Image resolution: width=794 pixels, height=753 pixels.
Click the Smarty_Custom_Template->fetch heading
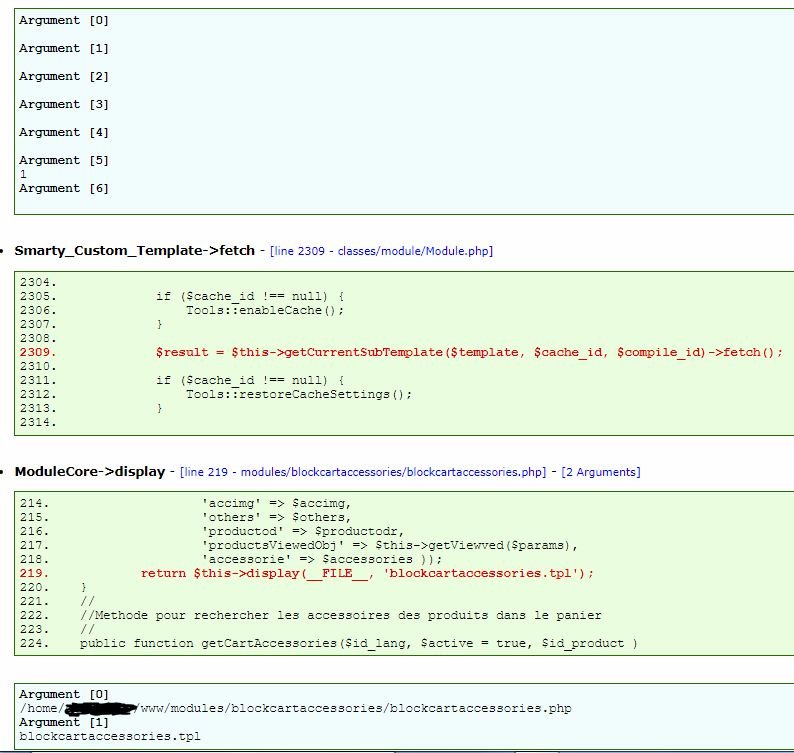pyautogui.click(x=134, y=250)
